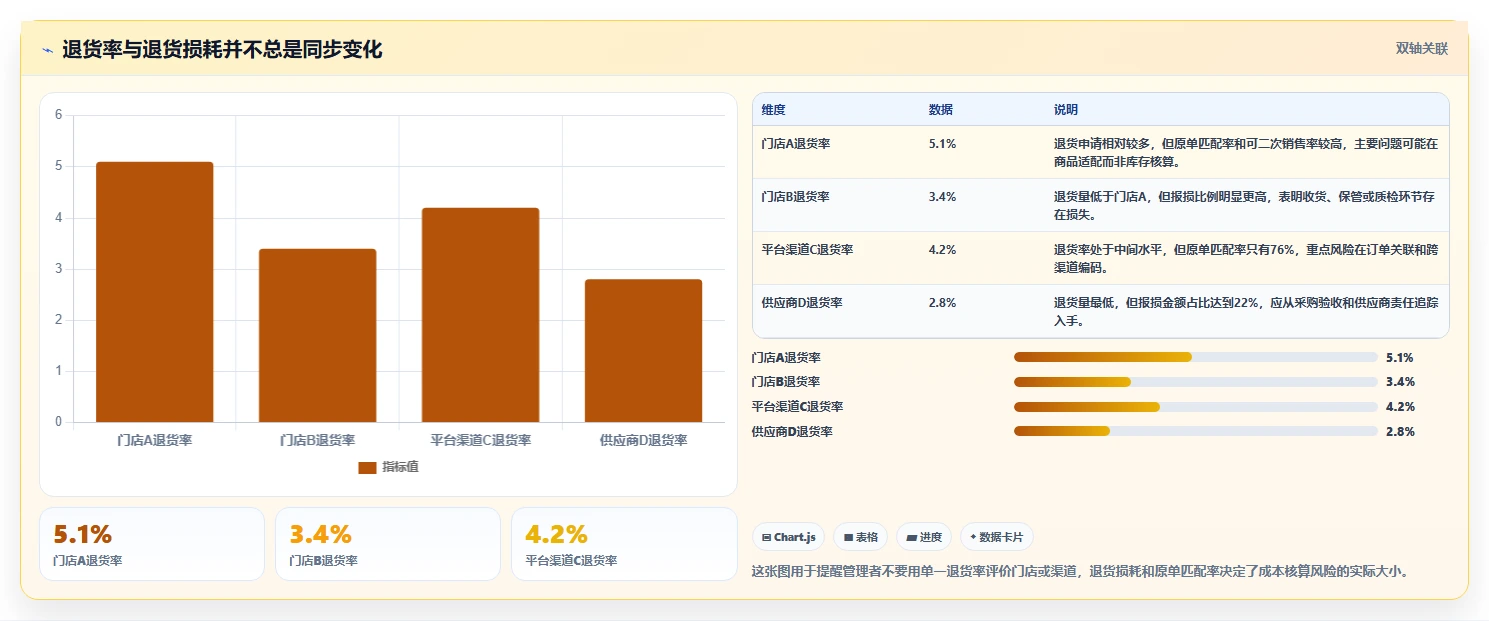Viewport: 1489px width, 621px height.
Task: Click the 门店B退货率 bar in the chart
Action: [317, 336]
